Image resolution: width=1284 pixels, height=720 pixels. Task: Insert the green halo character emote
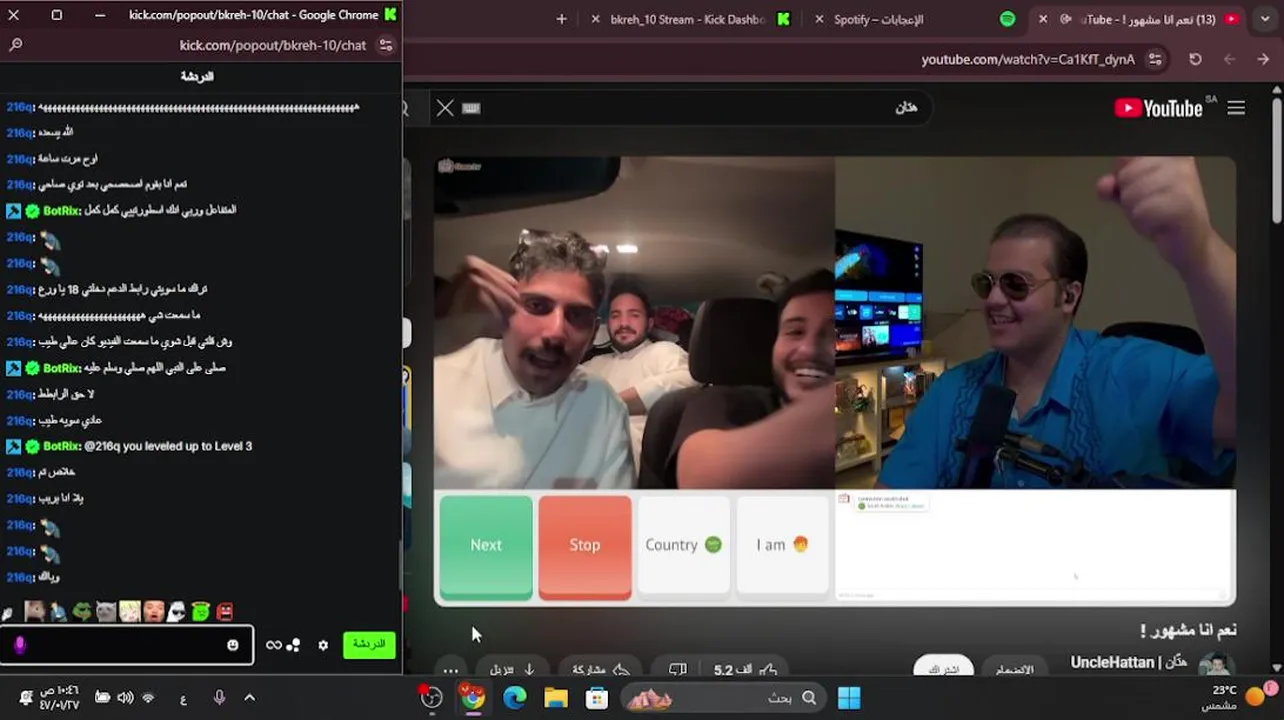point(201,611)
